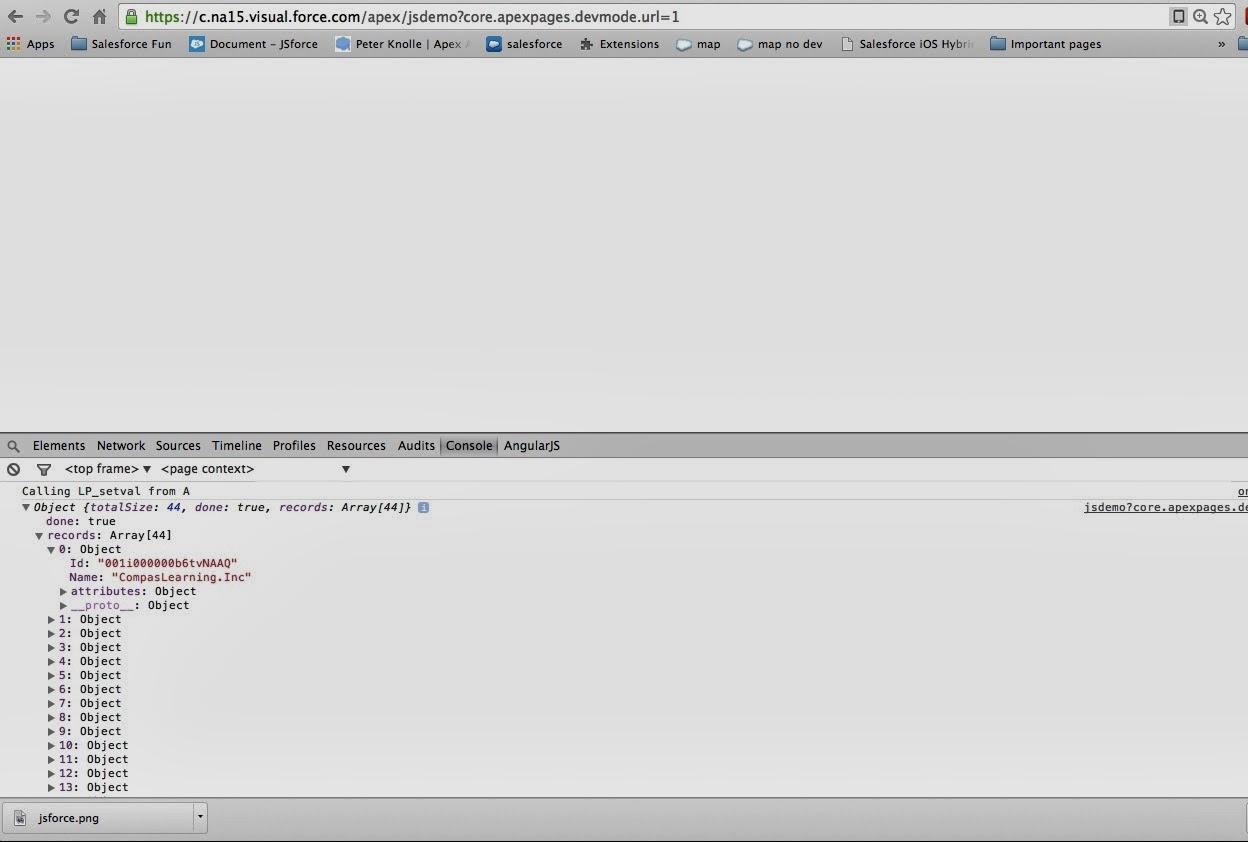This screenshot has height=842, width=1248.
Task: Open the Document - JSforce bookmark
Action: [x=253, y=44]
